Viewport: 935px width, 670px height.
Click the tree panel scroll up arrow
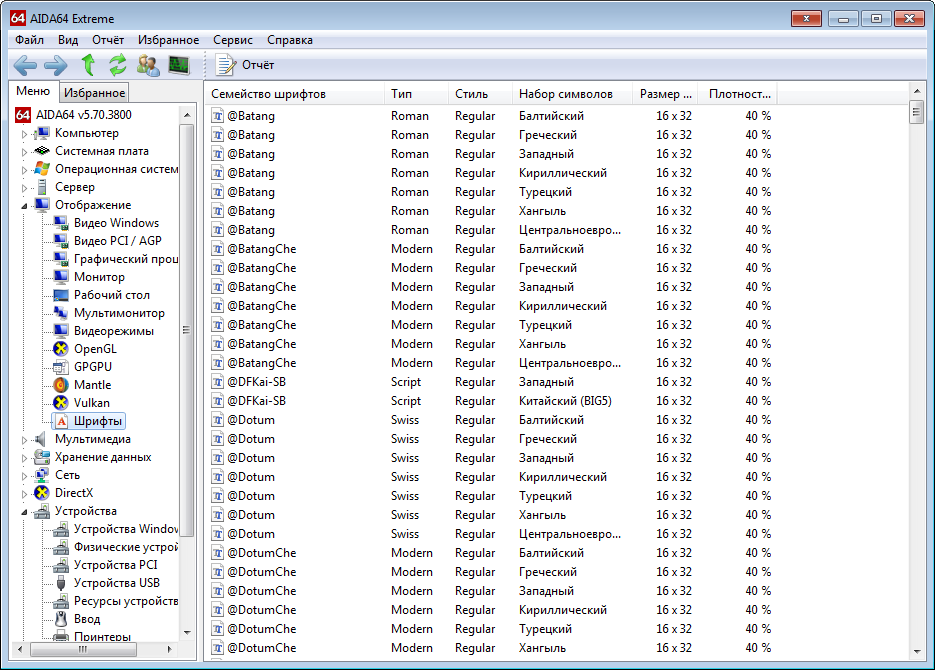tap(187, 114)
